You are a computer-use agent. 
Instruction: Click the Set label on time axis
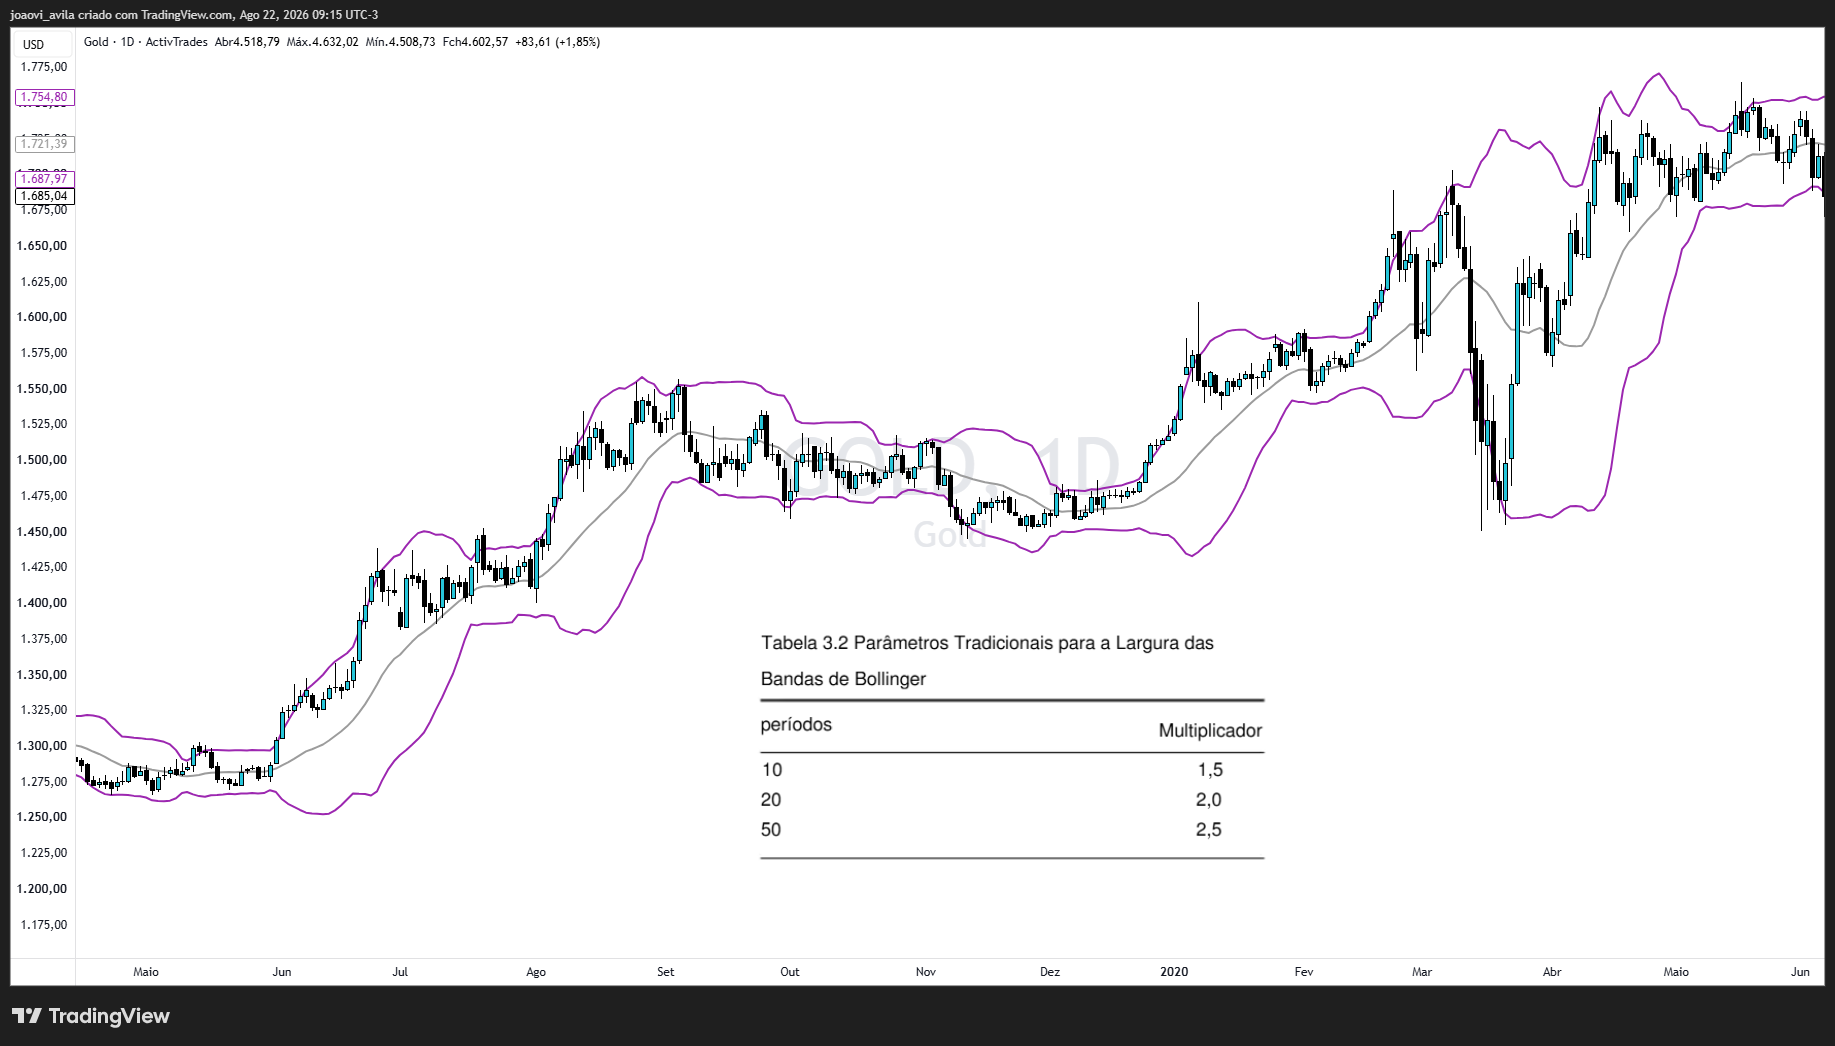666,972
